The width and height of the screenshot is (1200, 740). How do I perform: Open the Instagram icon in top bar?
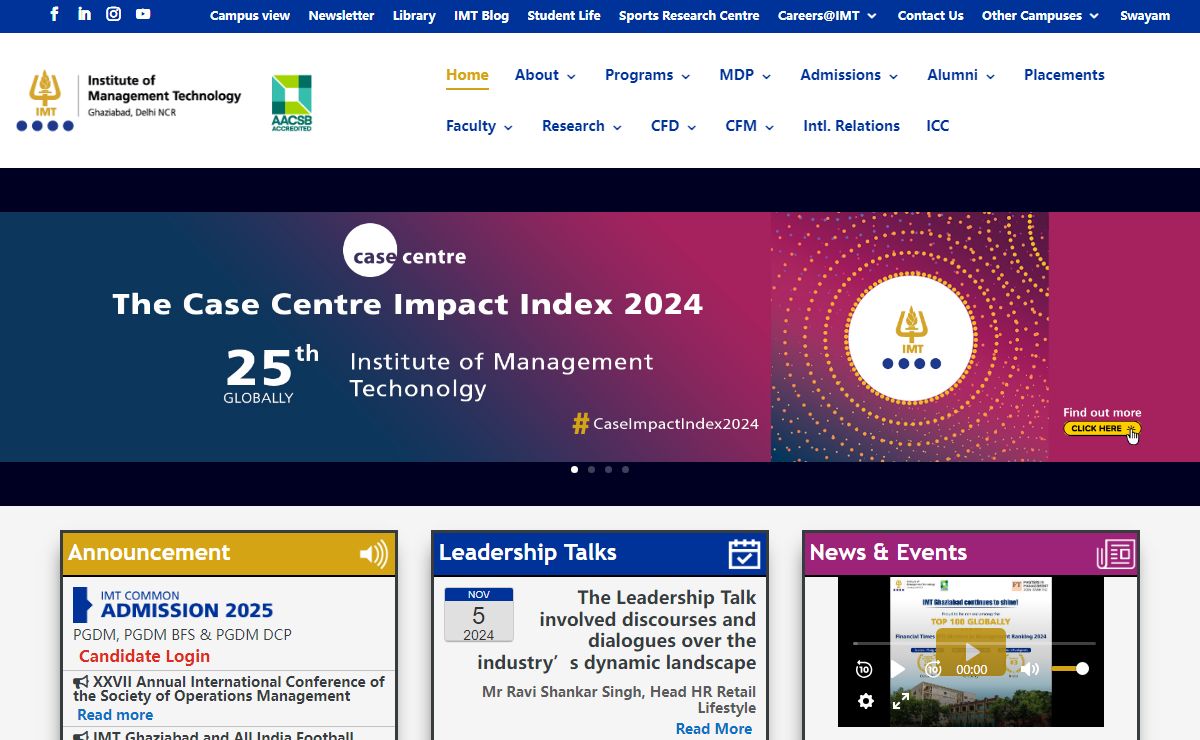tap(114, 14)
